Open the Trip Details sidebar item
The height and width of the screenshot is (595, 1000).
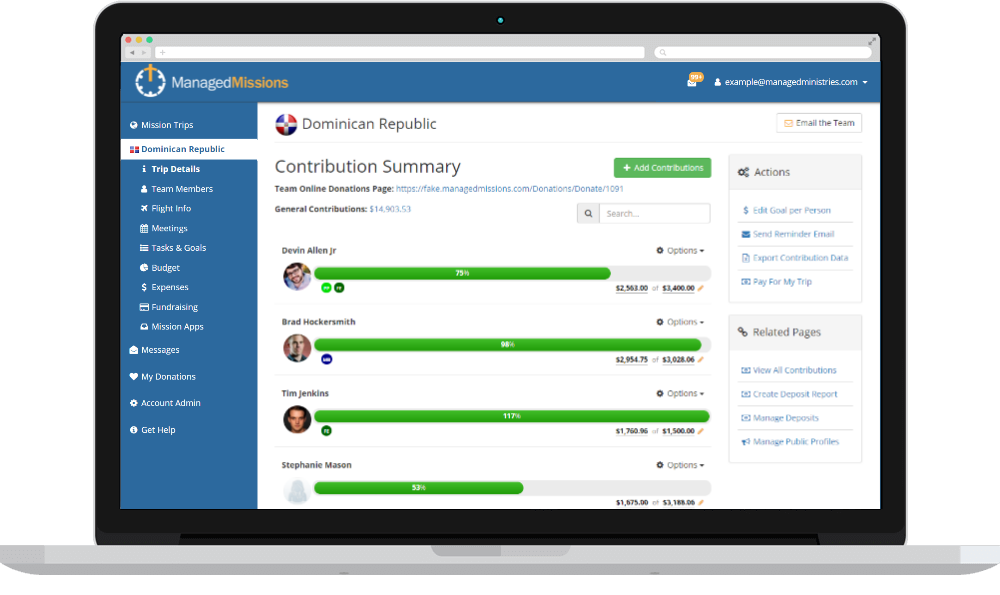(x=170, y=169)
